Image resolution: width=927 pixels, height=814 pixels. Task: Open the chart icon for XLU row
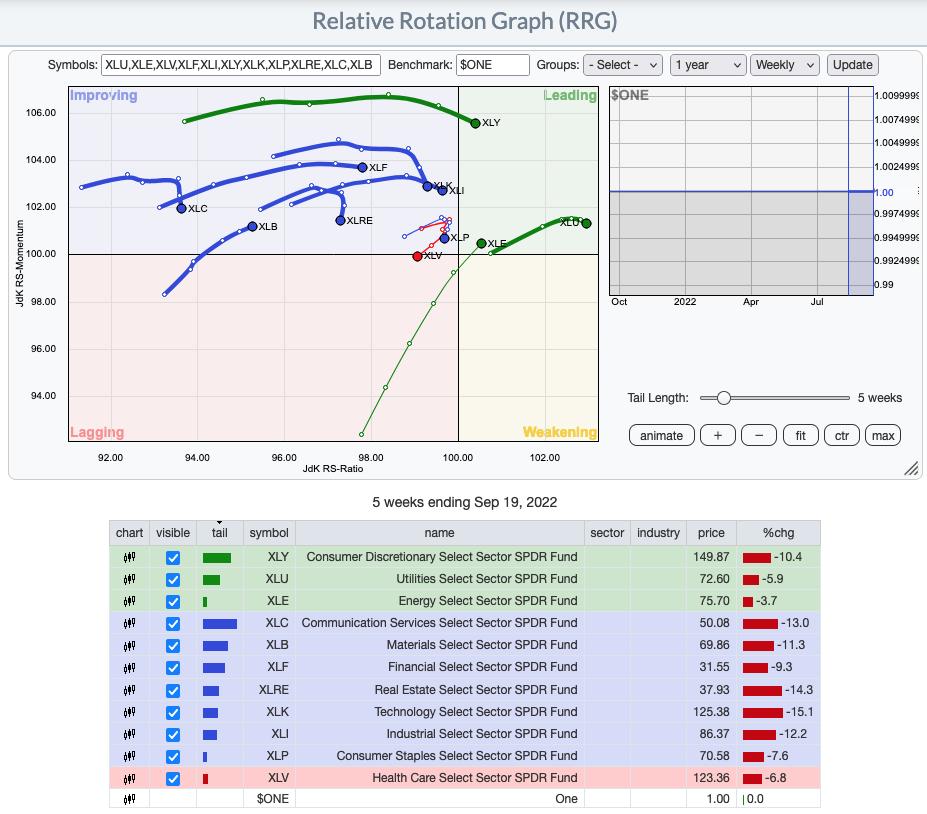[129, 579]
